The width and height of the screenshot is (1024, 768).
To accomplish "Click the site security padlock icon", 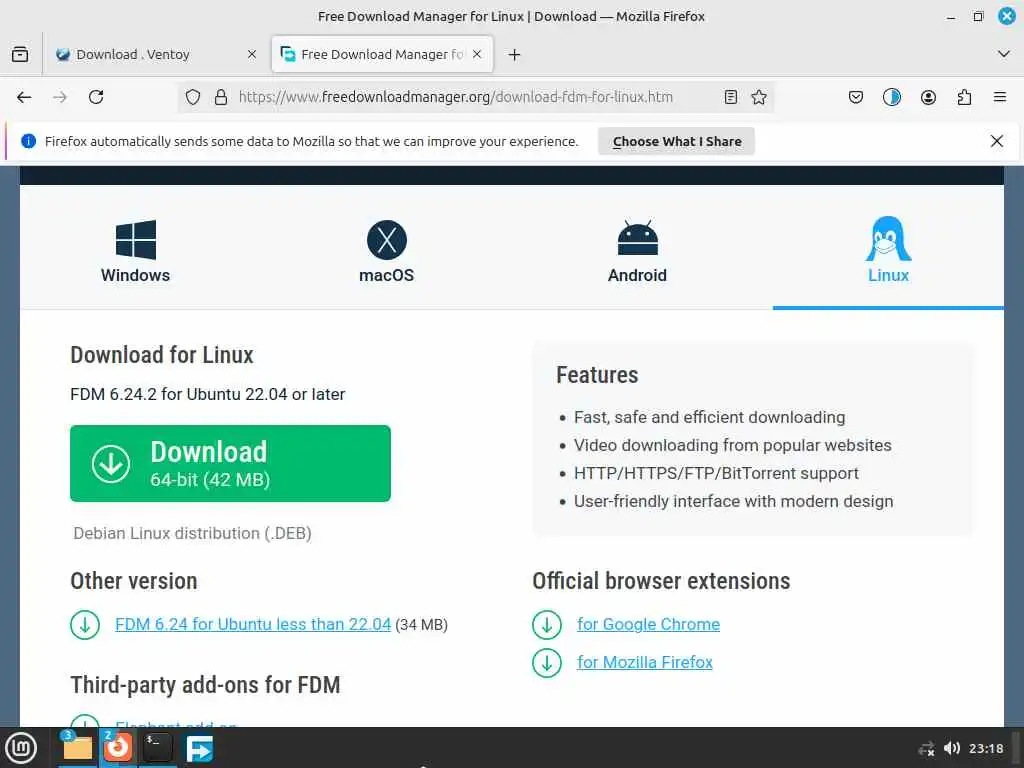I will 221,97.
